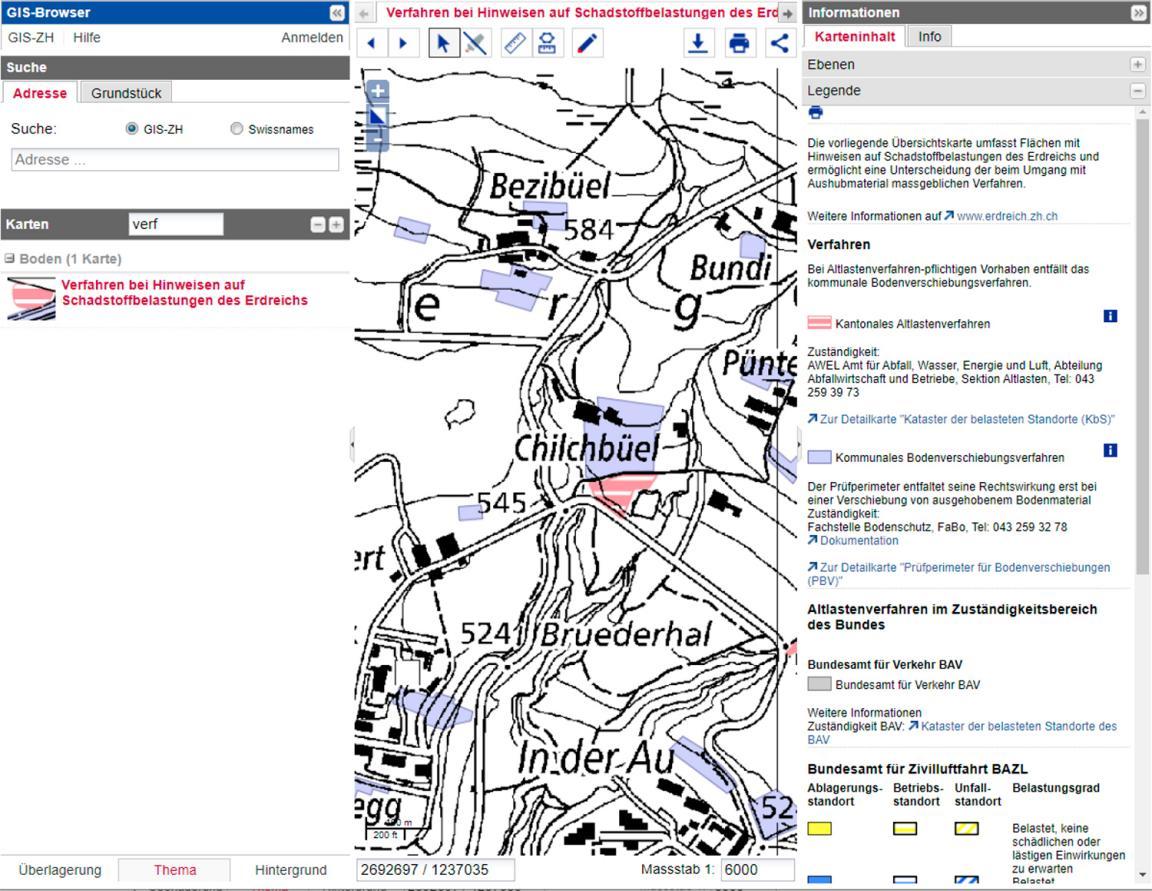Click Anmelden to log in
The height and width of the screenshot is (891, 1152).
tap(312, 37)
